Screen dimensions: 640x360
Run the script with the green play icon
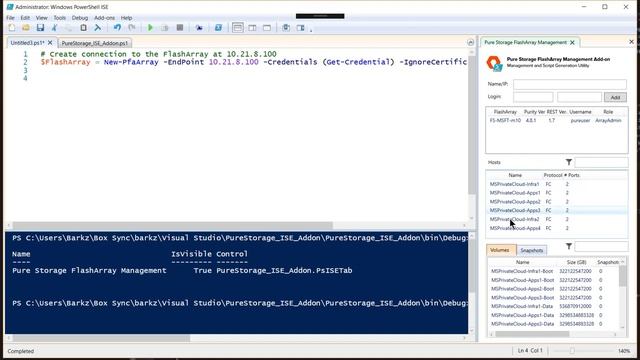pyautogui.click(x=150, y=28)
